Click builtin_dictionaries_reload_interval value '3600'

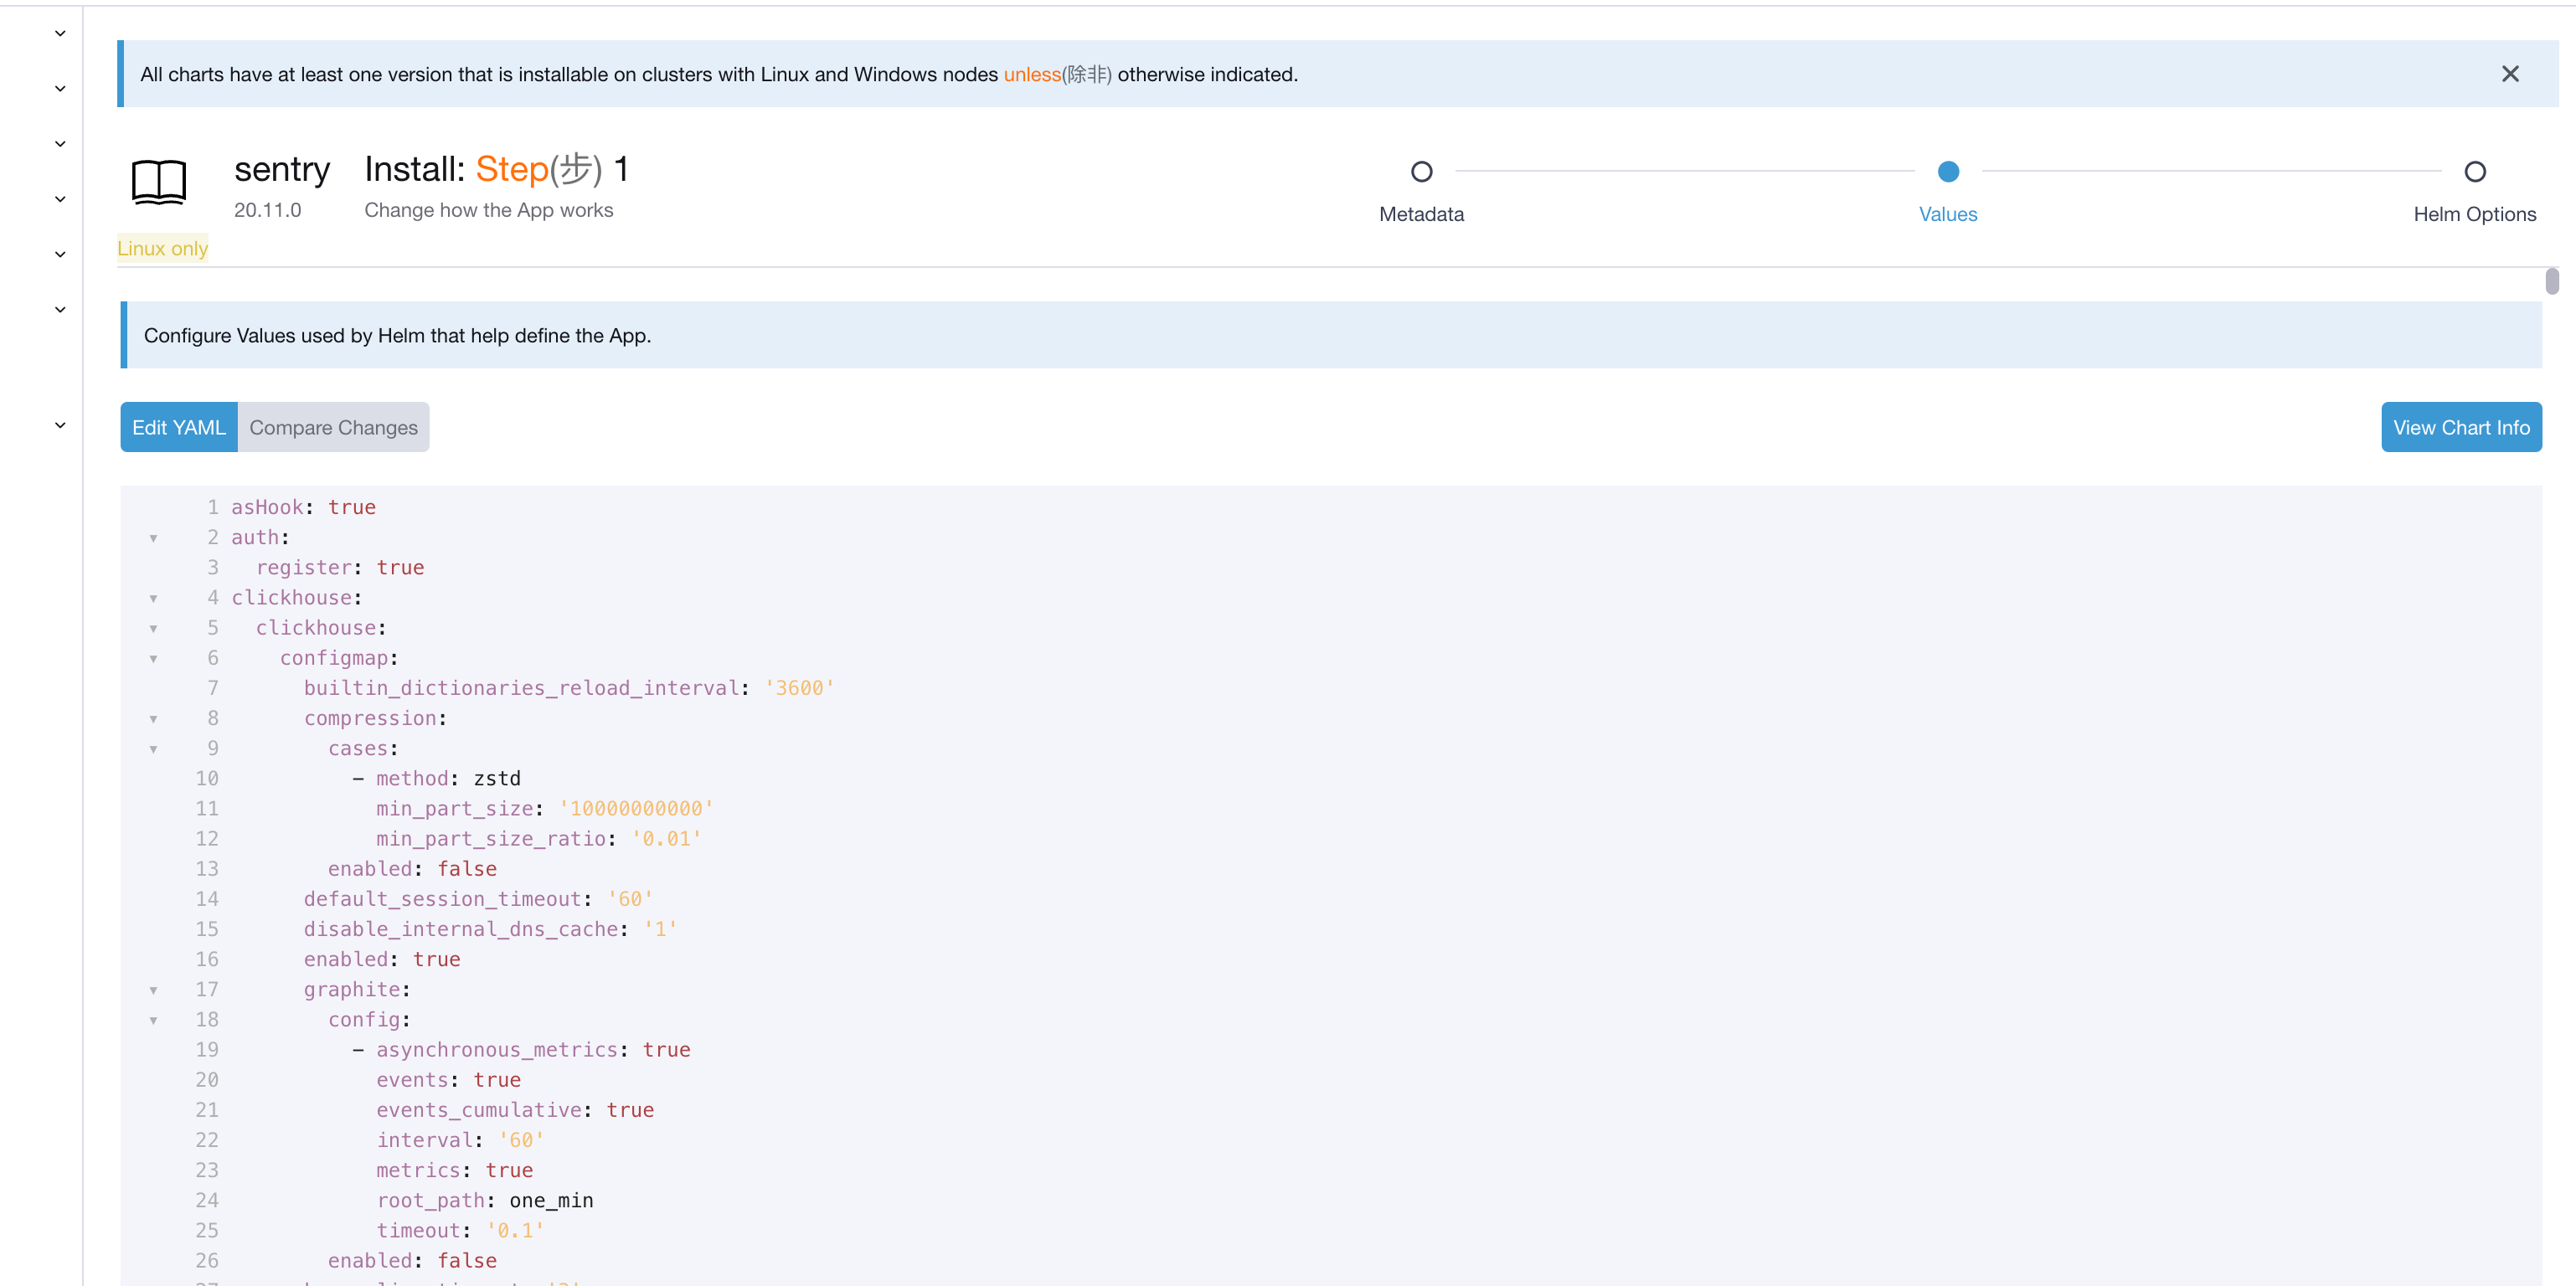799,688
